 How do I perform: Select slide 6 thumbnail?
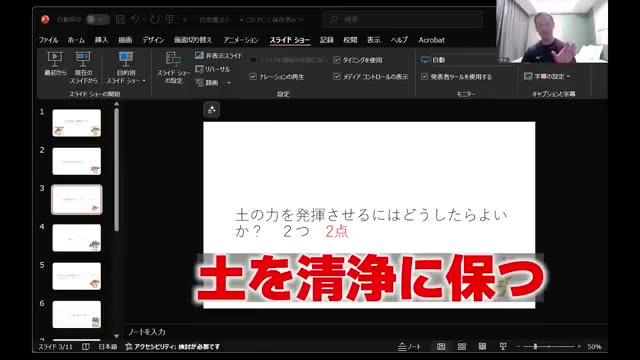tap(77, 314)
